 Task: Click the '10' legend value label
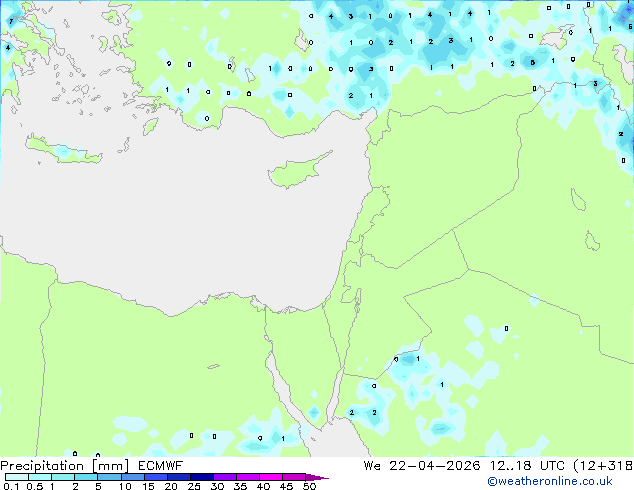pos(125,486)
